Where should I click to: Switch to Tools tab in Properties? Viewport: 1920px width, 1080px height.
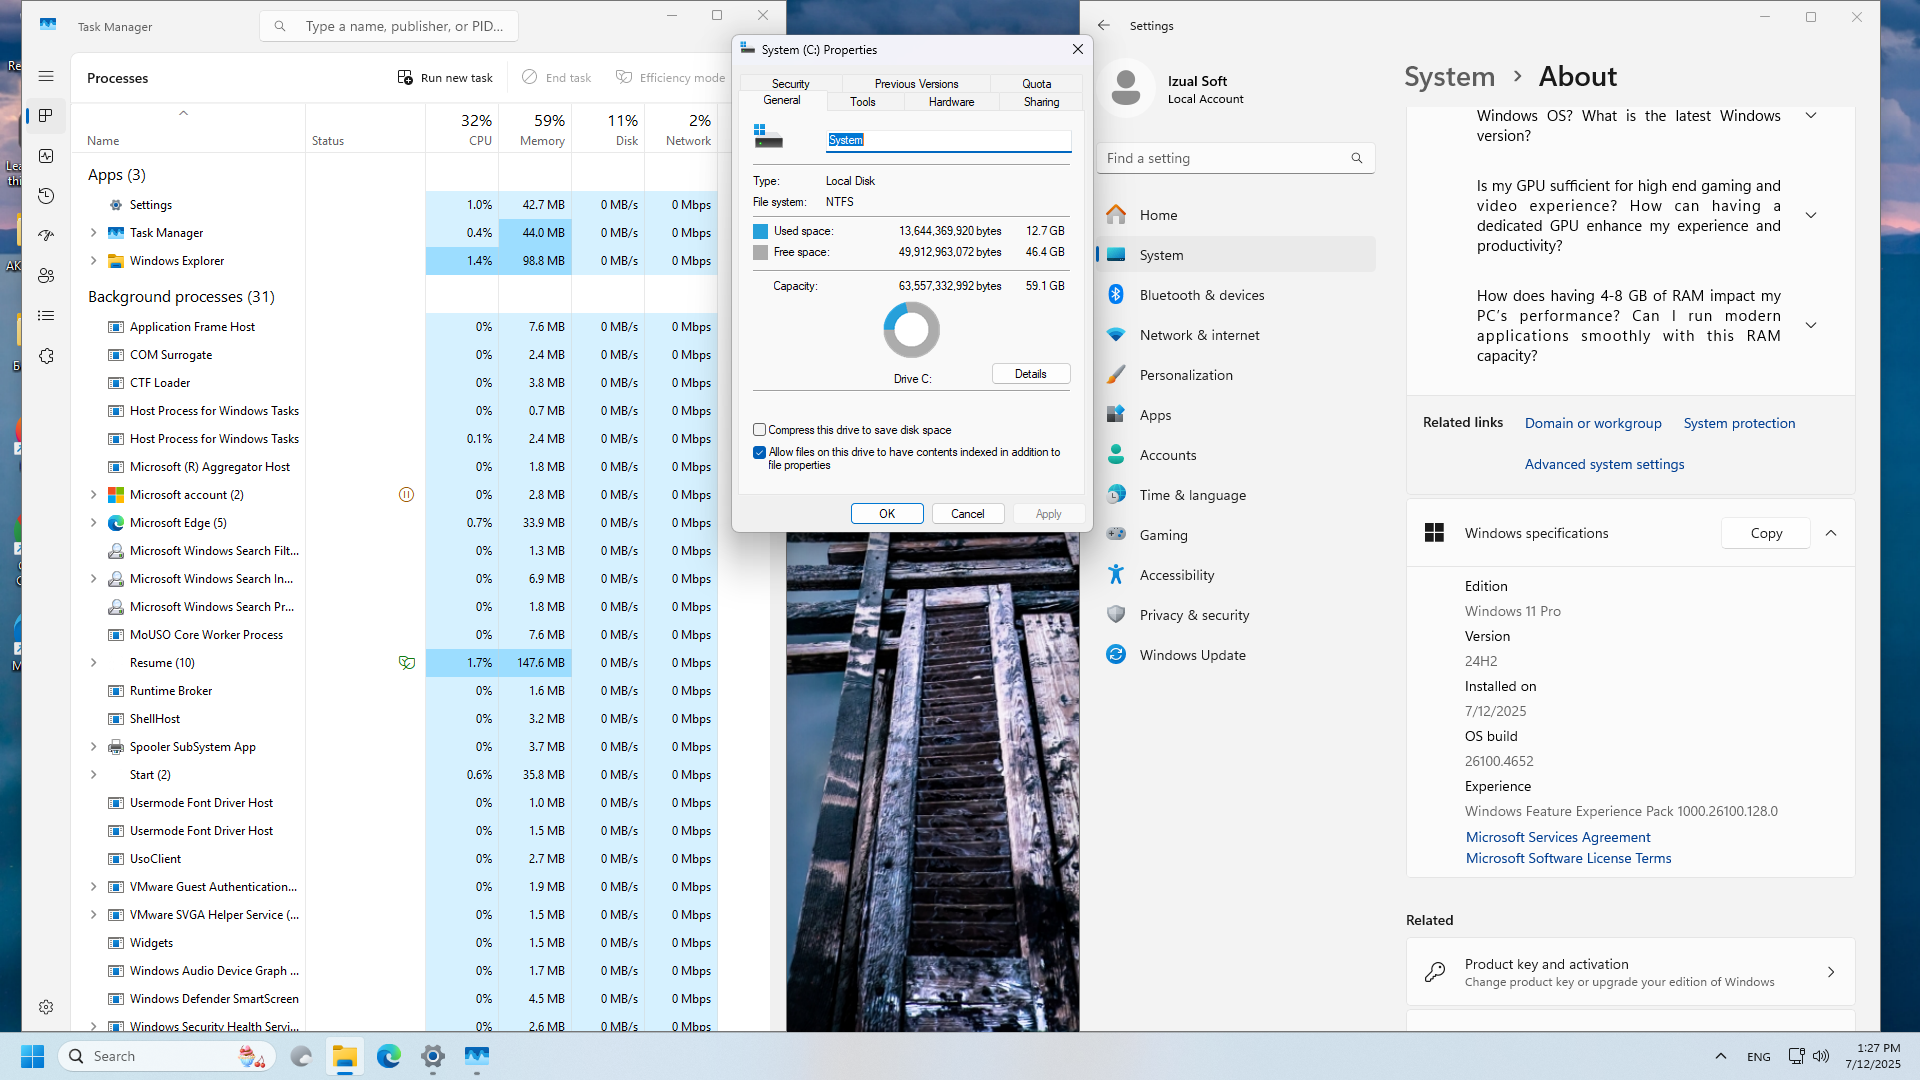point(862,102)
